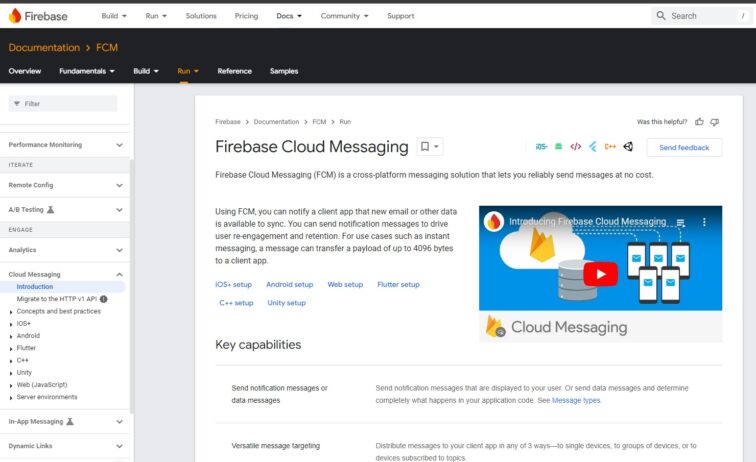Open the top Build dropdown menu

coord(114,16)
